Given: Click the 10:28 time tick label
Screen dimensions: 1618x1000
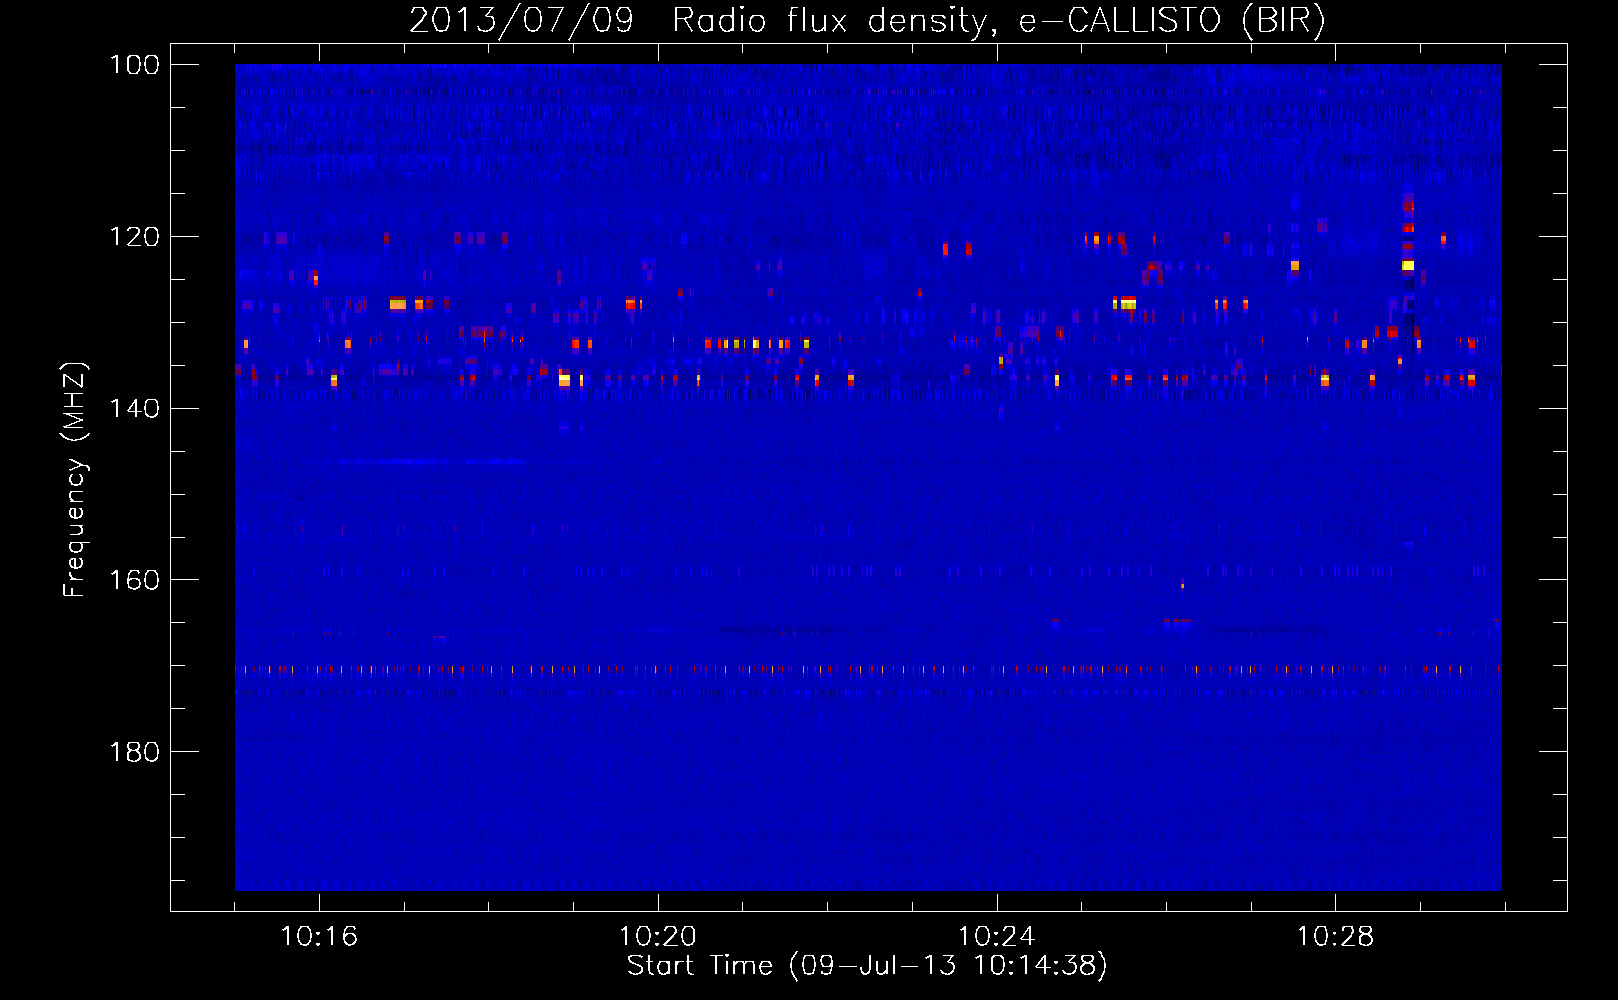Looking at the screenshot, I should tap(1336, 936).
